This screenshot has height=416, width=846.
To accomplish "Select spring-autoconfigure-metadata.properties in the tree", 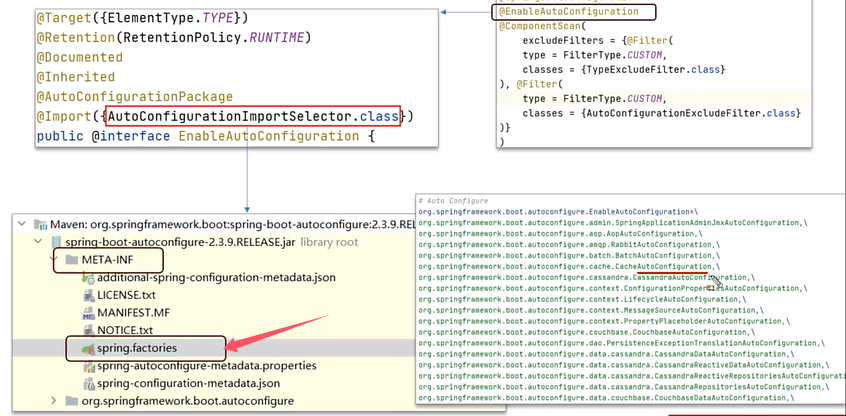I will 207,366.
